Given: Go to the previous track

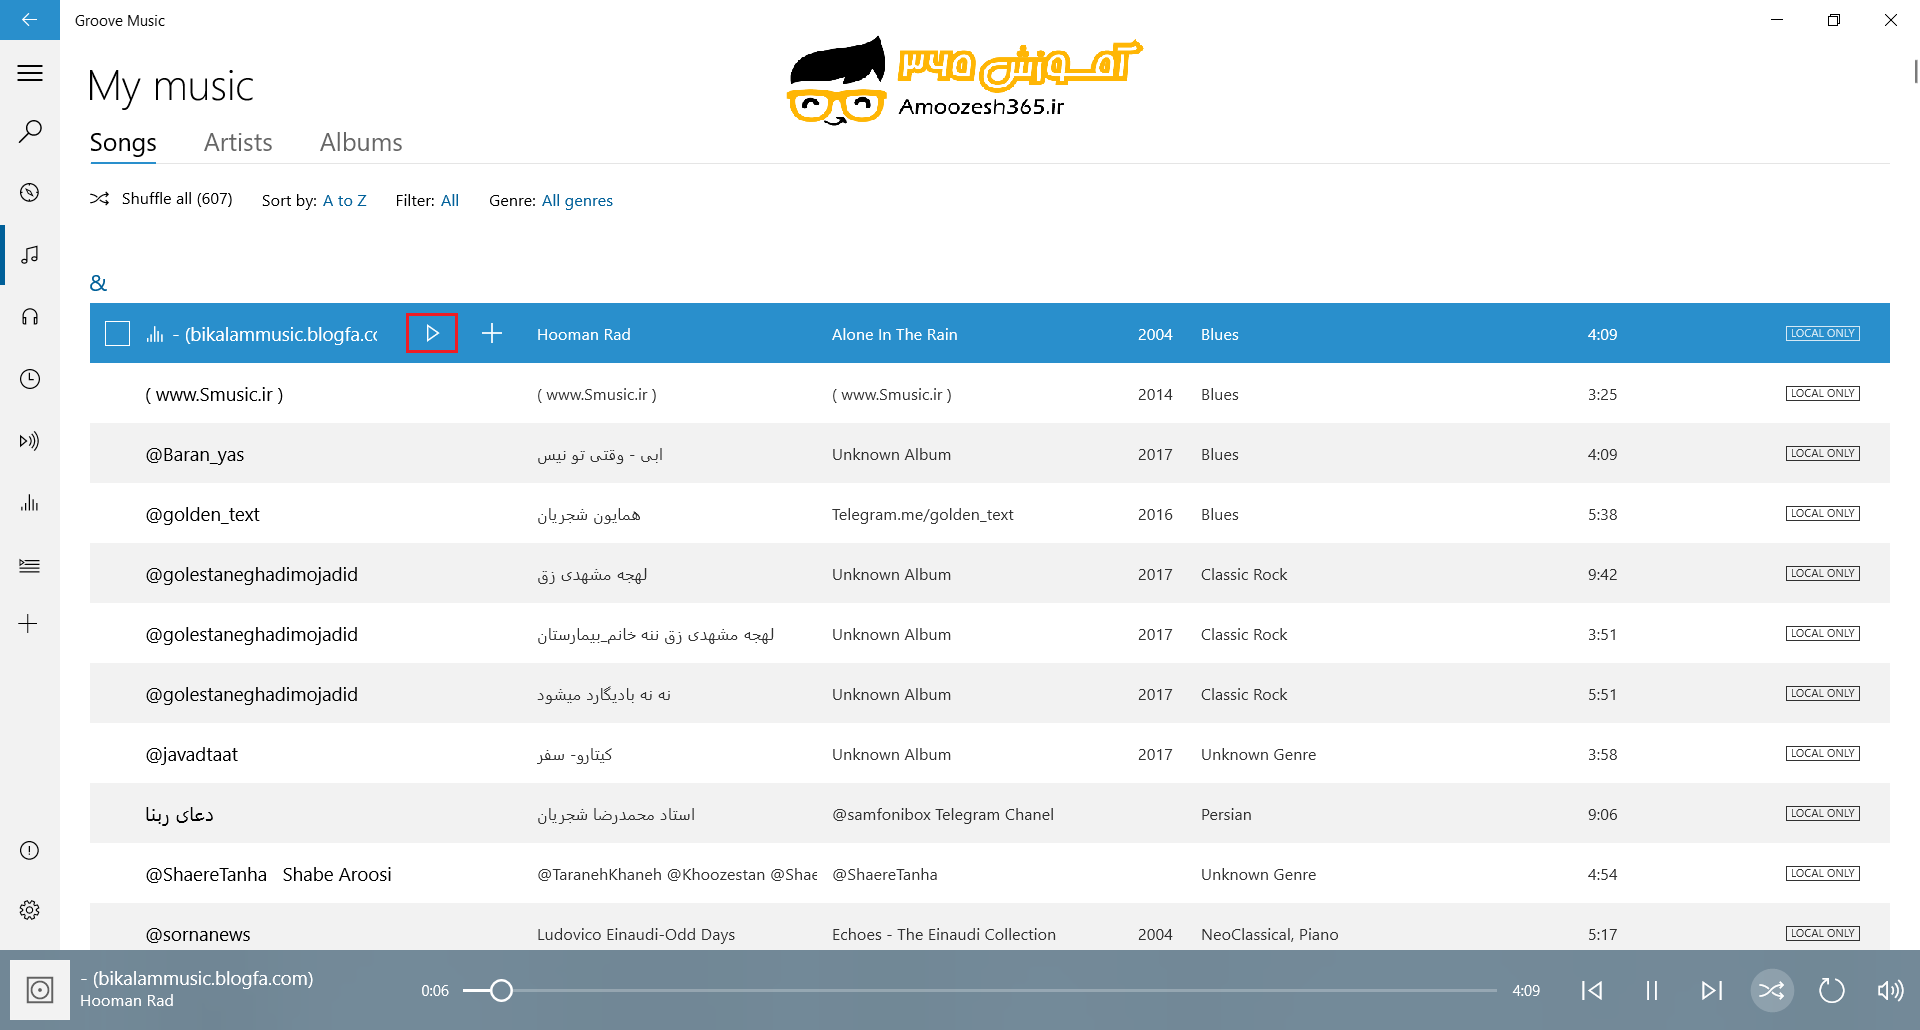Looking at the screenshot, I should click(x=1592, y=990).
